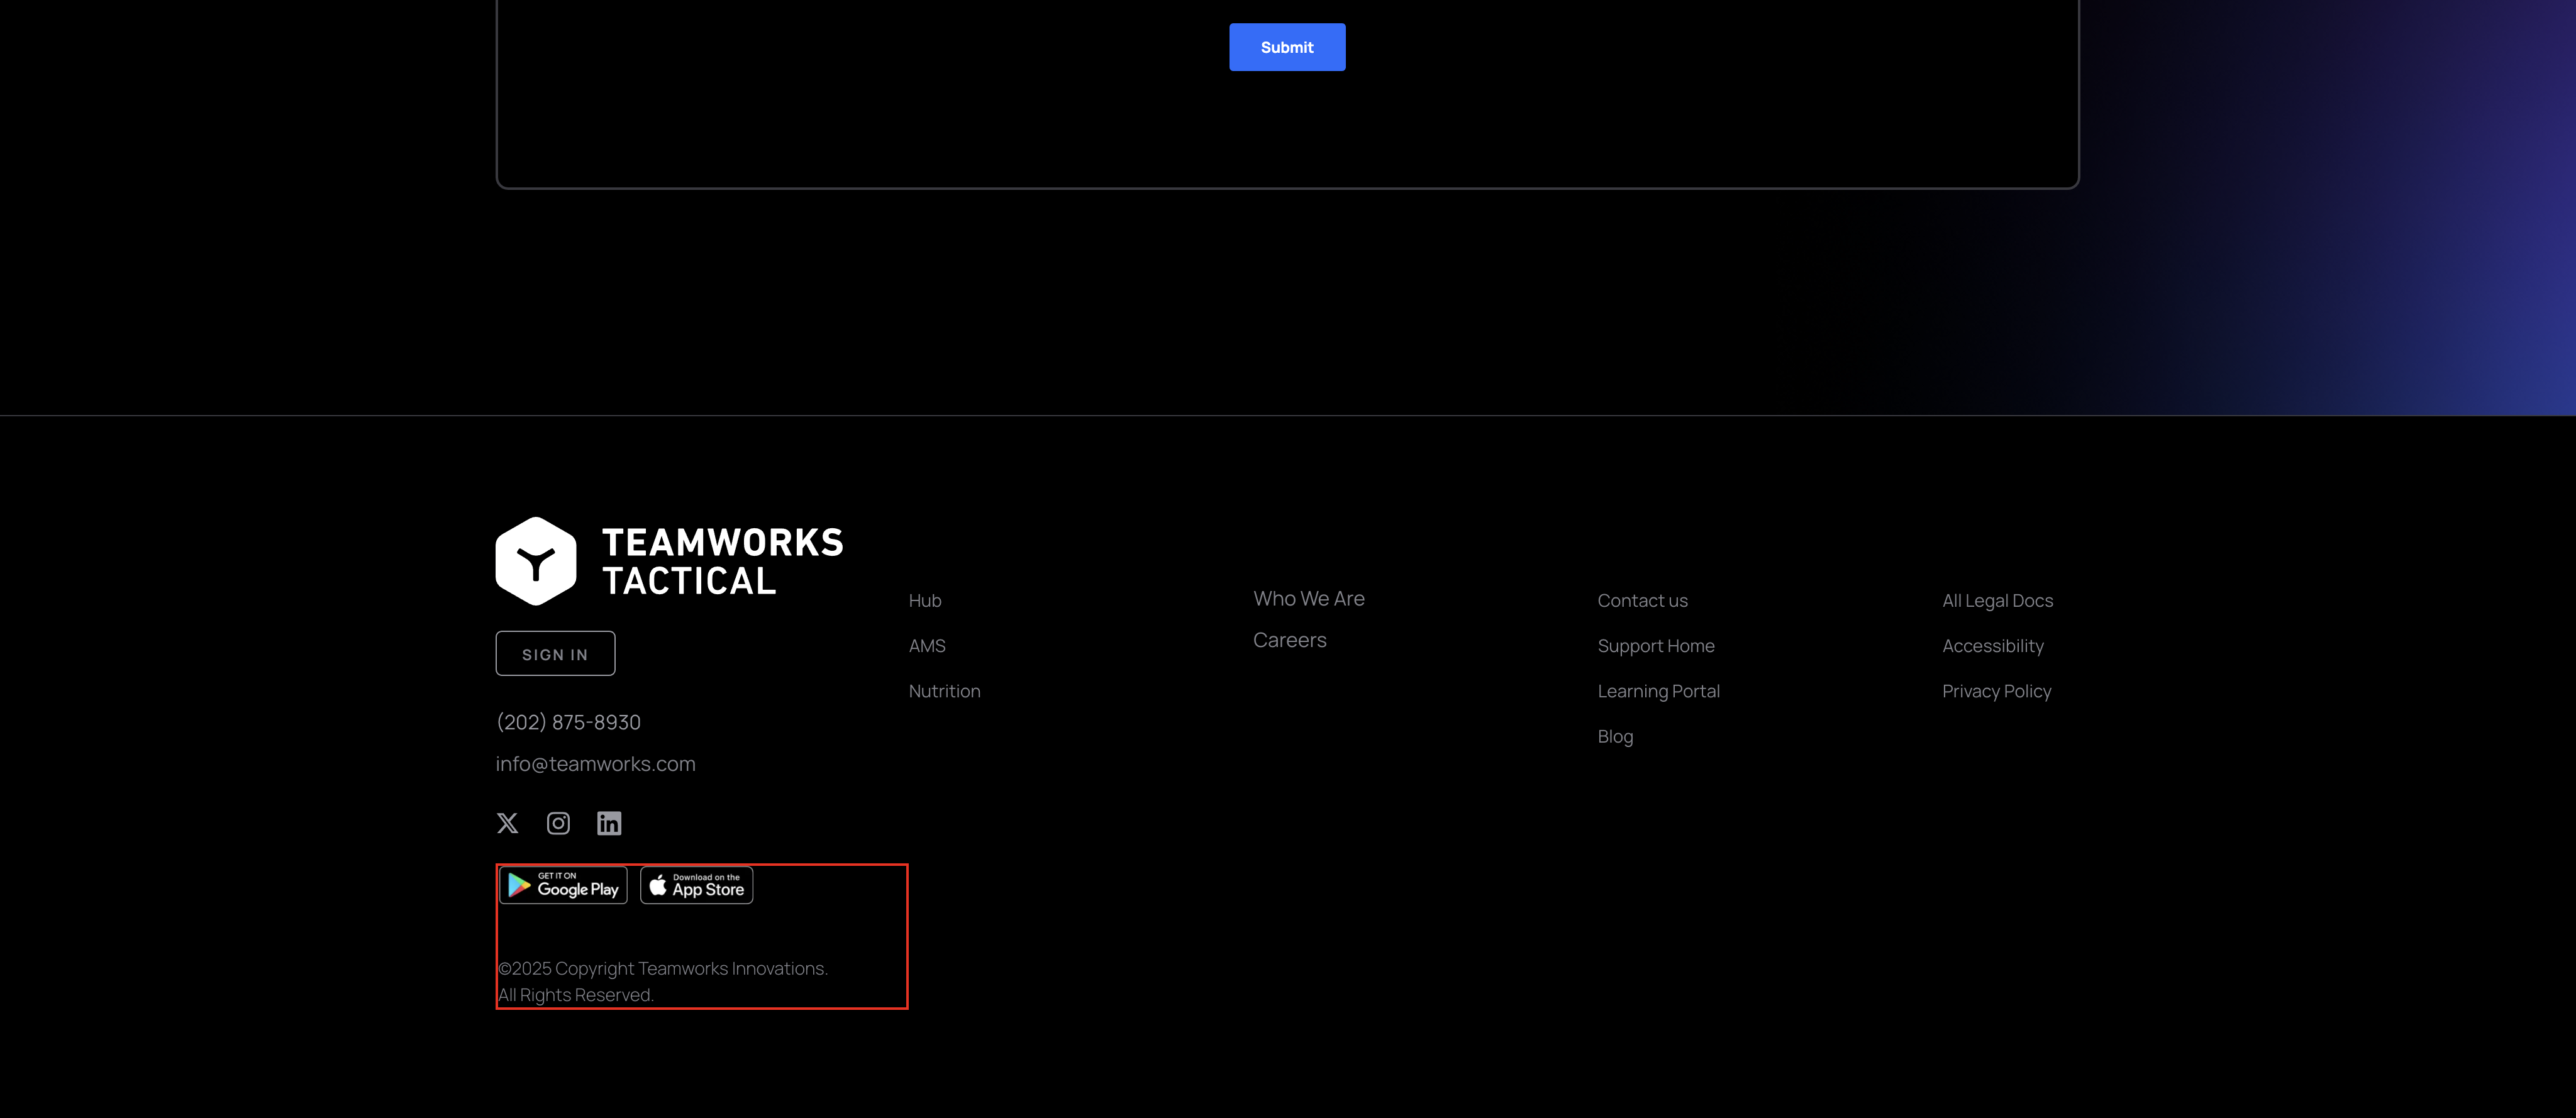Visit the Who We Are page
The height and width of the screenshot is (1118, 2576).
[x=1308, y=599]
